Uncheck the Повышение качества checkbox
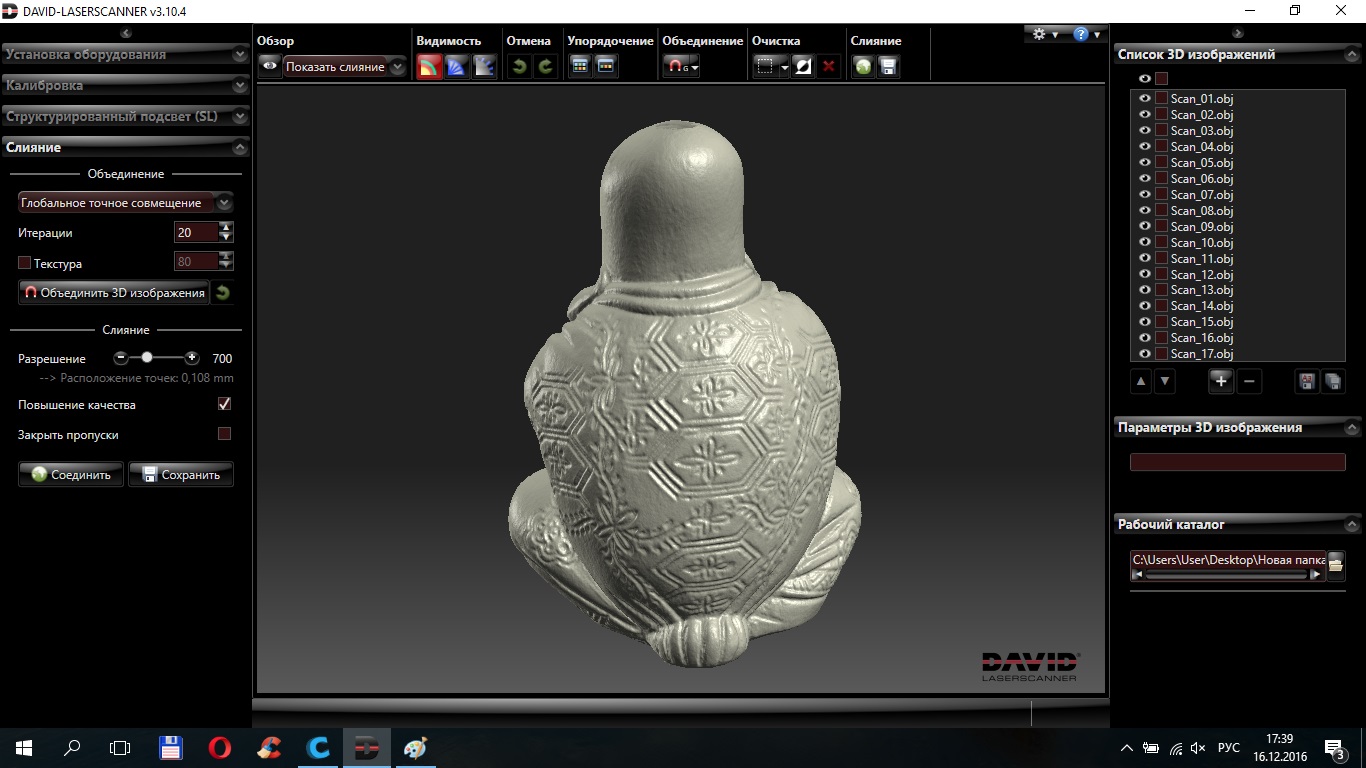1366x768 pixels. (x=224, y=404)
